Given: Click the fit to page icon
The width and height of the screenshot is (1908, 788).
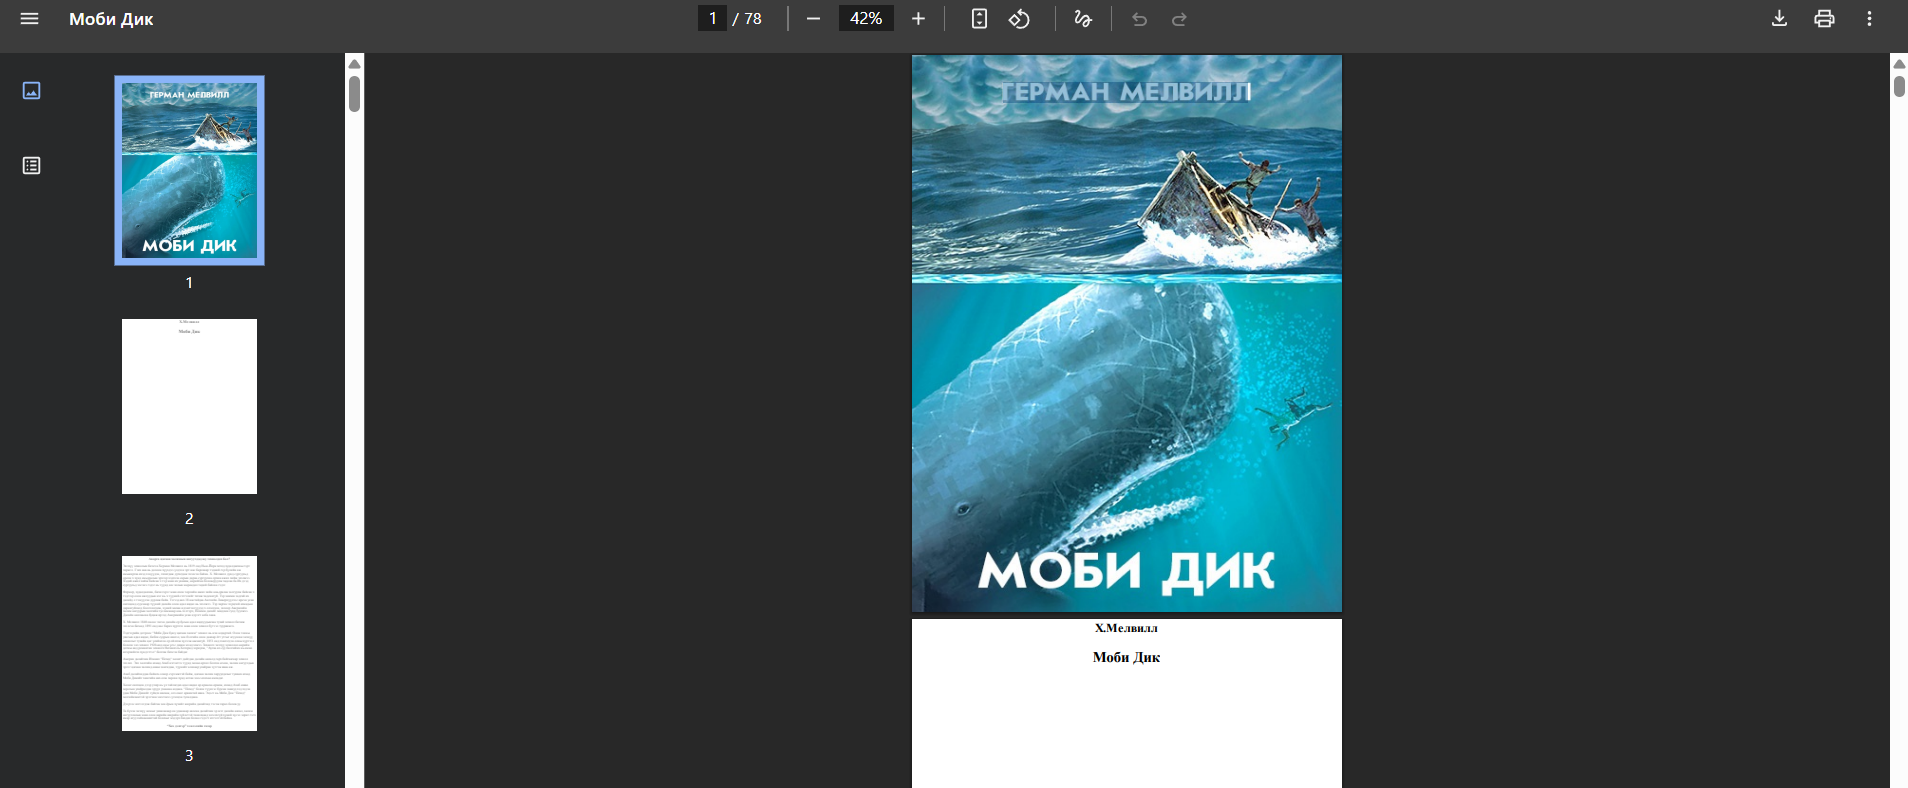Looking at the screenshot, I should click(x=979, y=19).
